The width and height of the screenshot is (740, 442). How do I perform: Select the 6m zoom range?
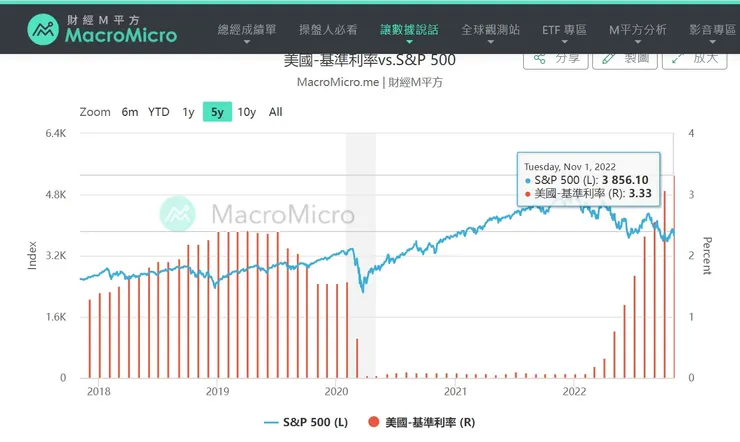coord(130,112)
